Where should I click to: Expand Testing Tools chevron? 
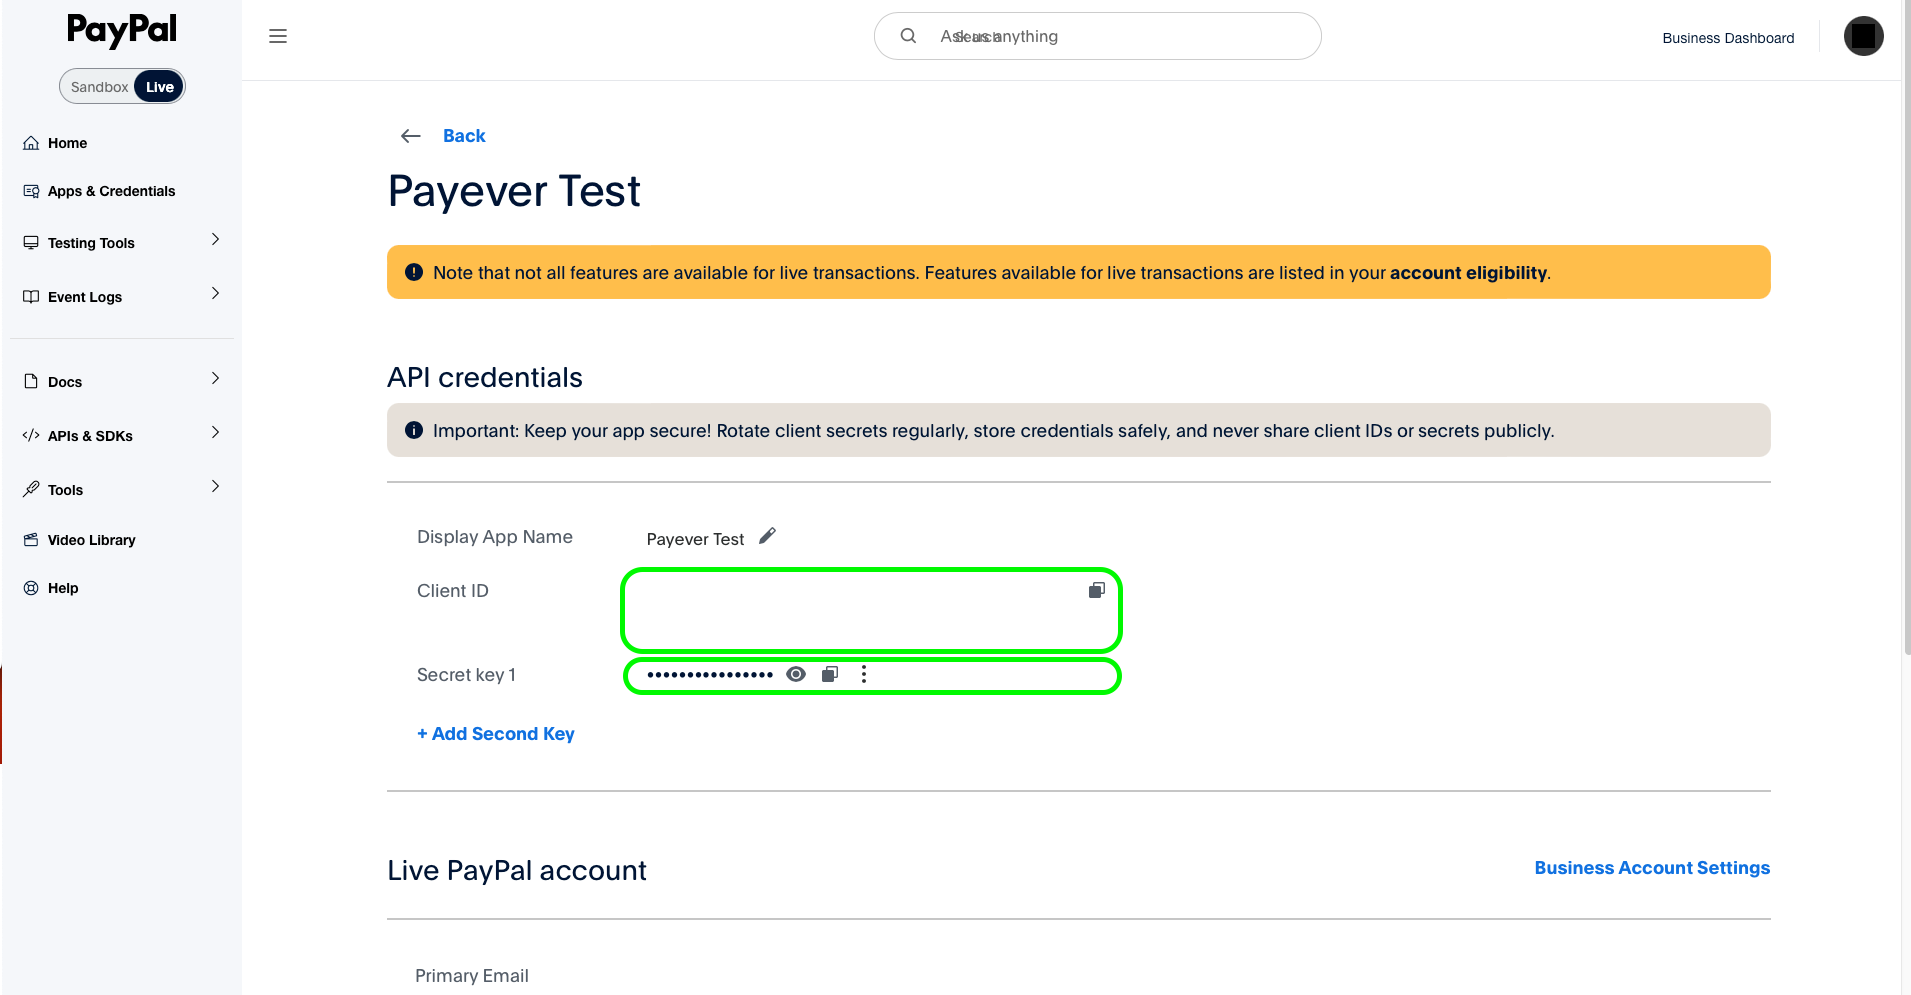(x=215, y=239)
